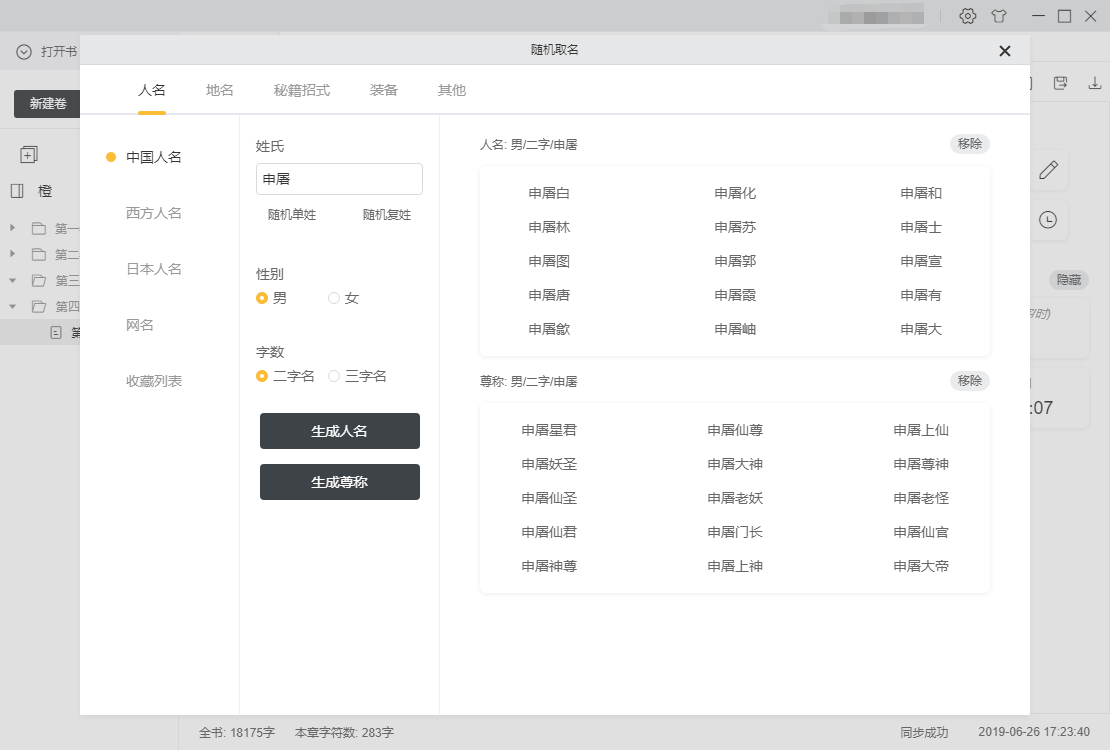Switch to the 地名 tab
The image size is (1110, 750).
coord(219,89)
